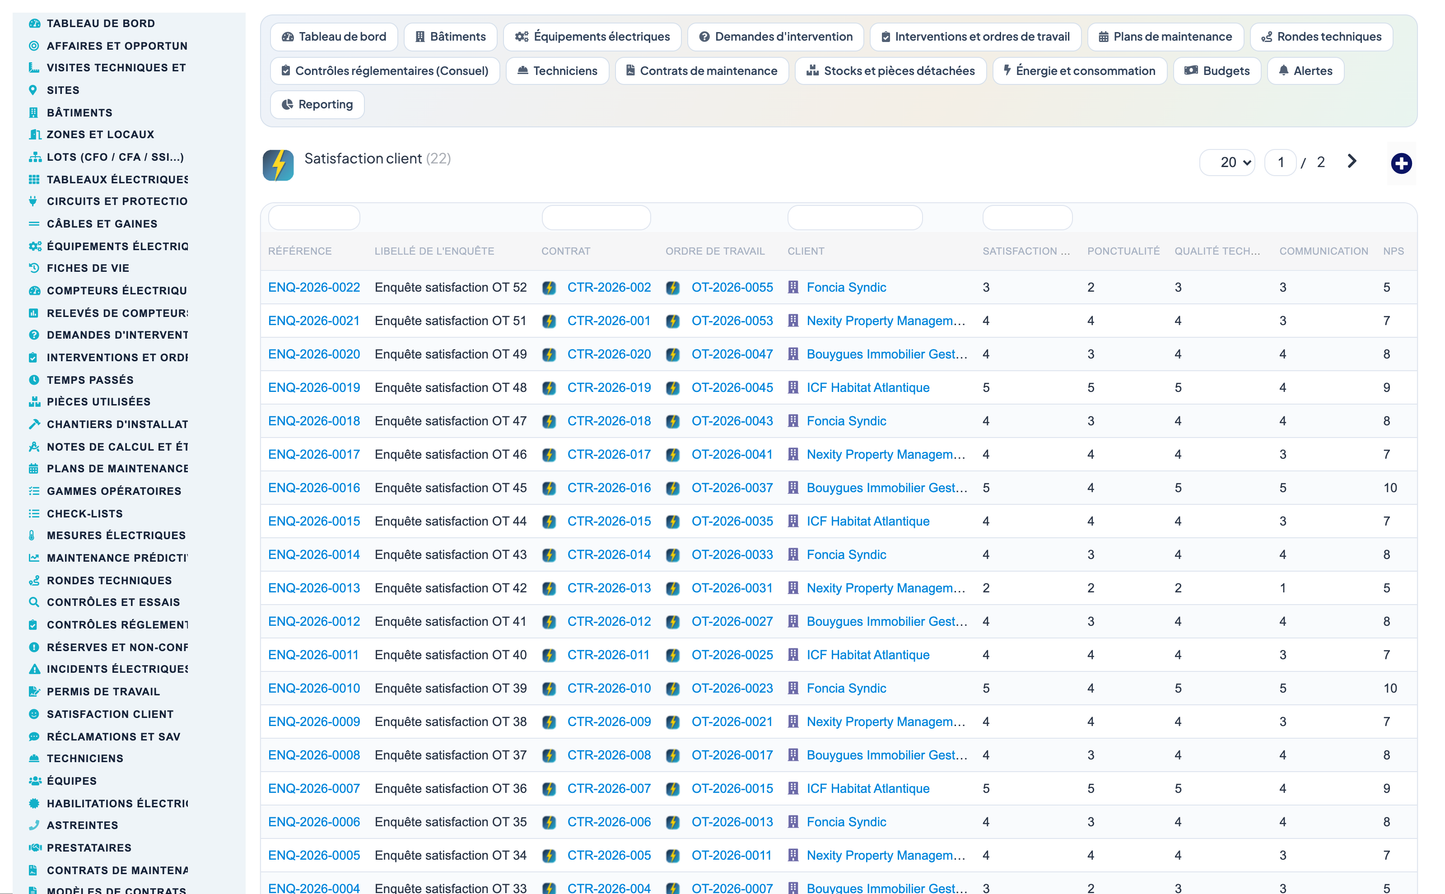Click the Incidents électriques warning icon
Image resolution: width=1445 pixels, height=894 pixels.
point(34,669)
